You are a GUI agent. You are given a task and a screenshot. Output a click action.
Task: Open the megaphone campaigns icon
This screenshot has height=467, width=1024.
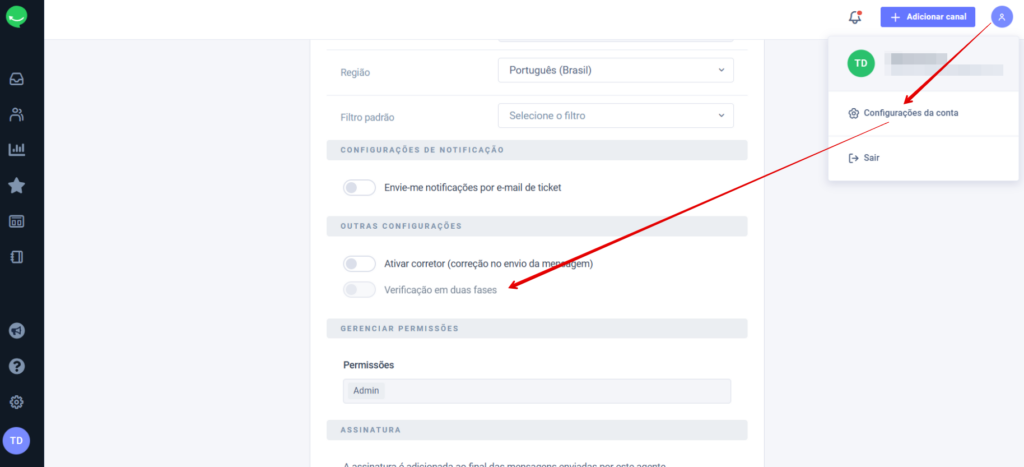16,330
